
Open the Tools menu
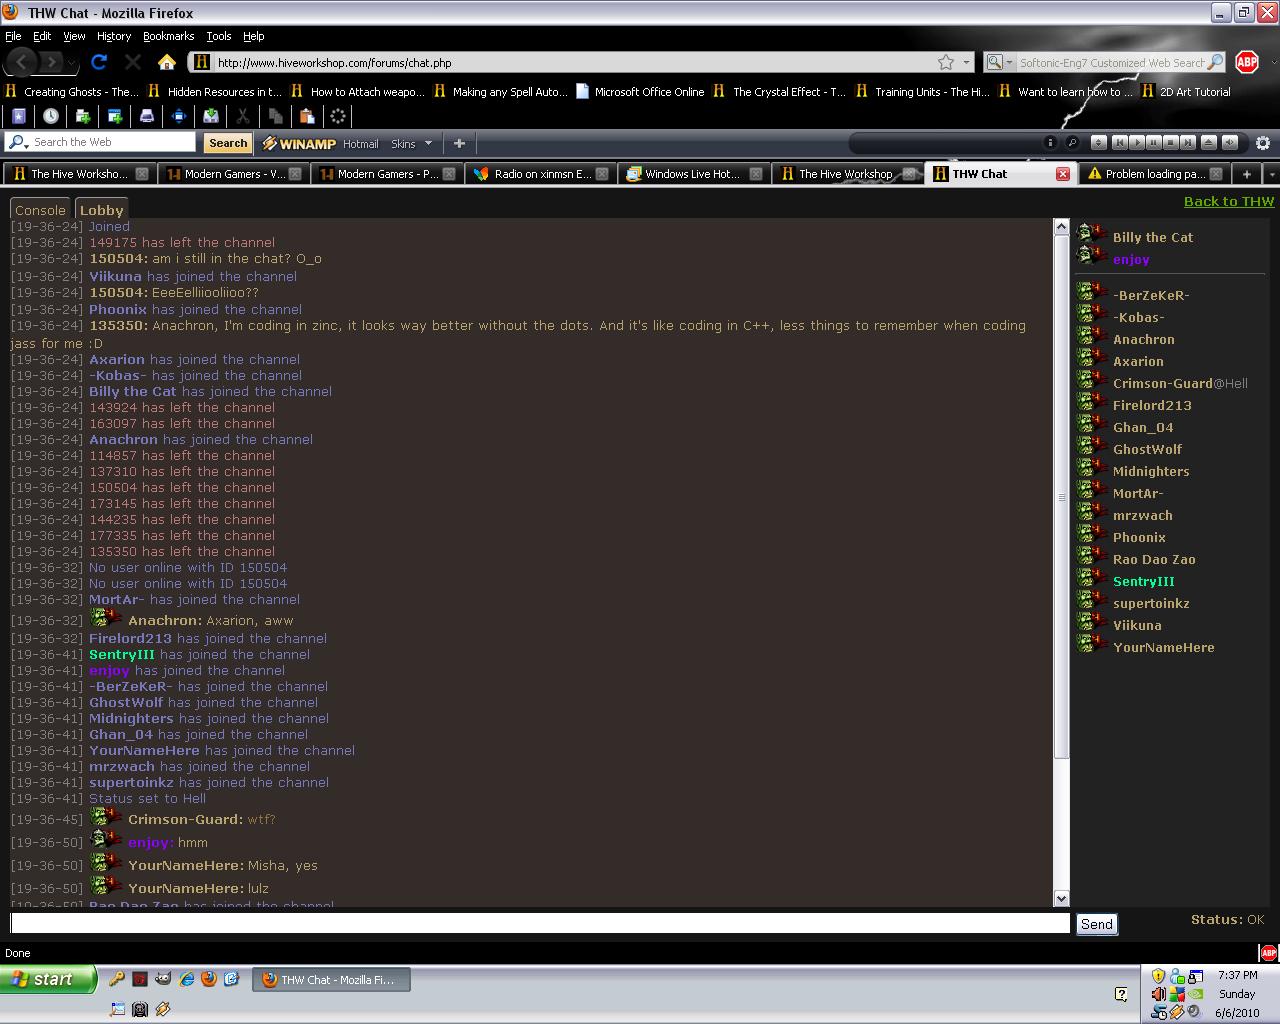[218, 36]
